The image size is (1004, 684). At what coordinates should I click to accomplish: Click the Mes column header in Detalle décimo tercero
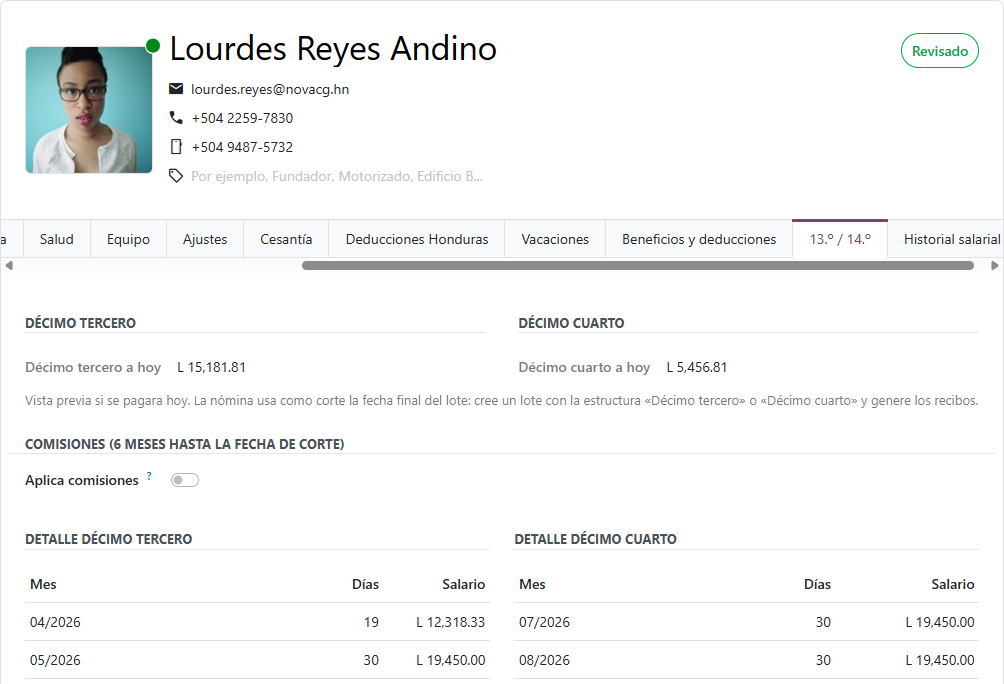coord(43,584)
